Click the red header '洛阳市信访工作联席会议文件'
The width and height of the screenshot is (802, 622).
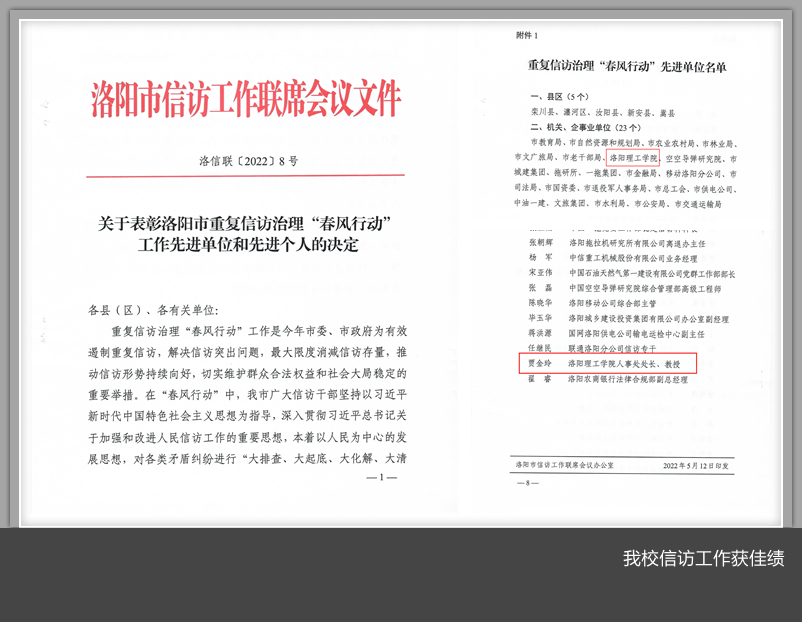246,99
